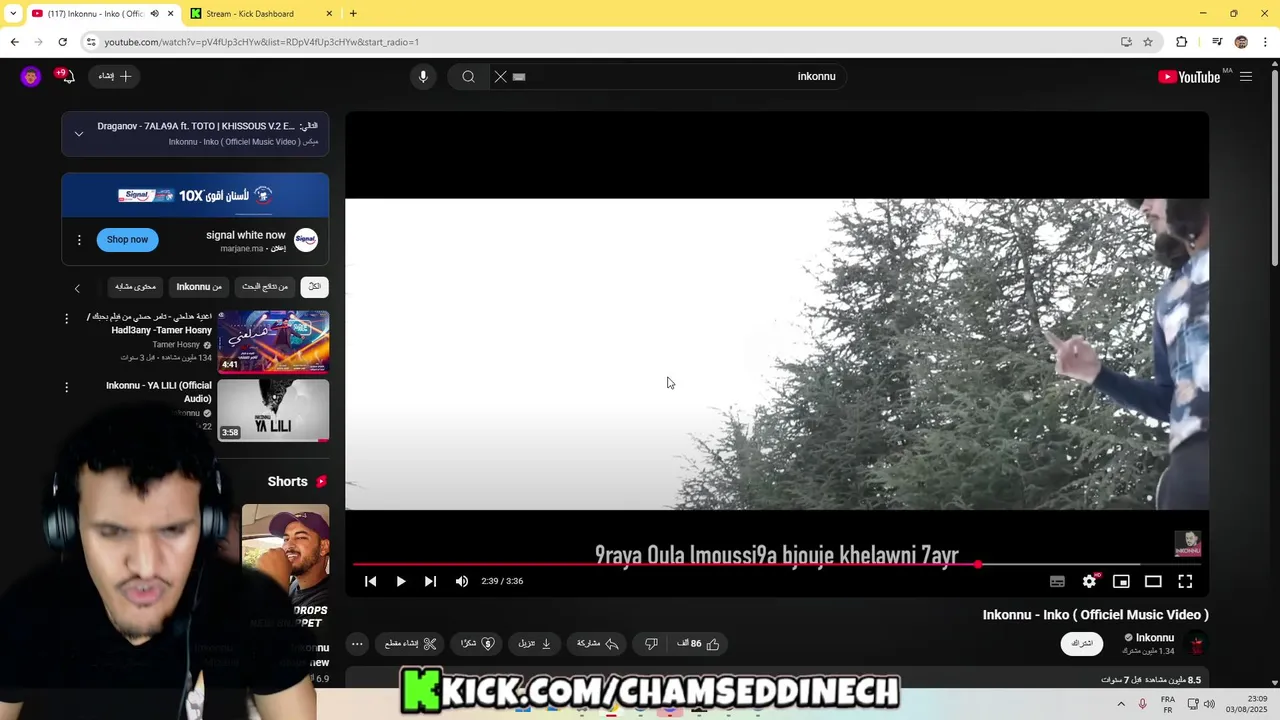1280x720 pixels.
Task: Select the محتوى مشابه filter chip
Action: click(x=135, y=287)
